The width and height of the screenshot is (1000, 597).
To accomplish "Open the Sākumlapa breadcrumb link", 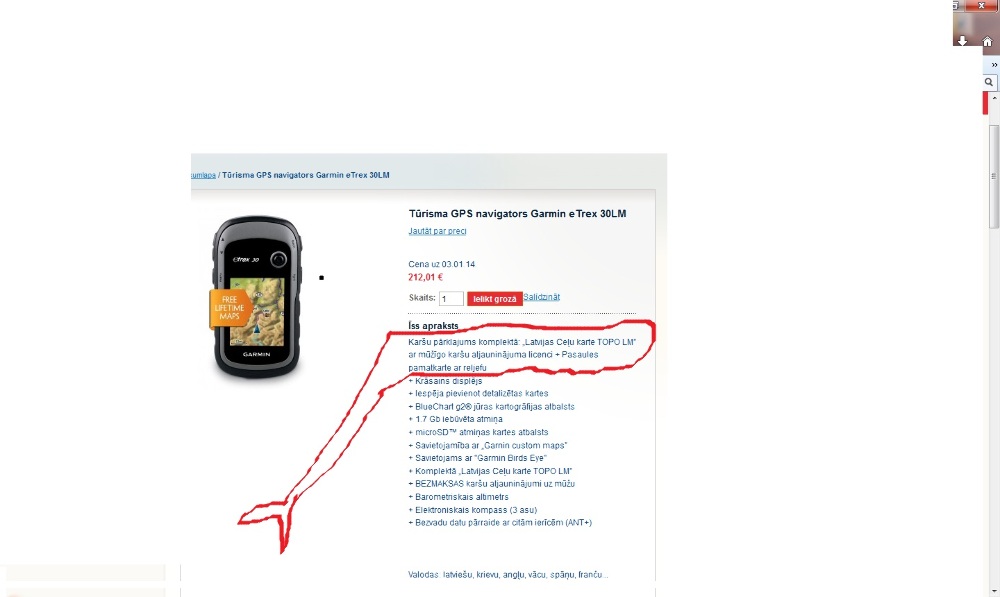I will [203, 175].
